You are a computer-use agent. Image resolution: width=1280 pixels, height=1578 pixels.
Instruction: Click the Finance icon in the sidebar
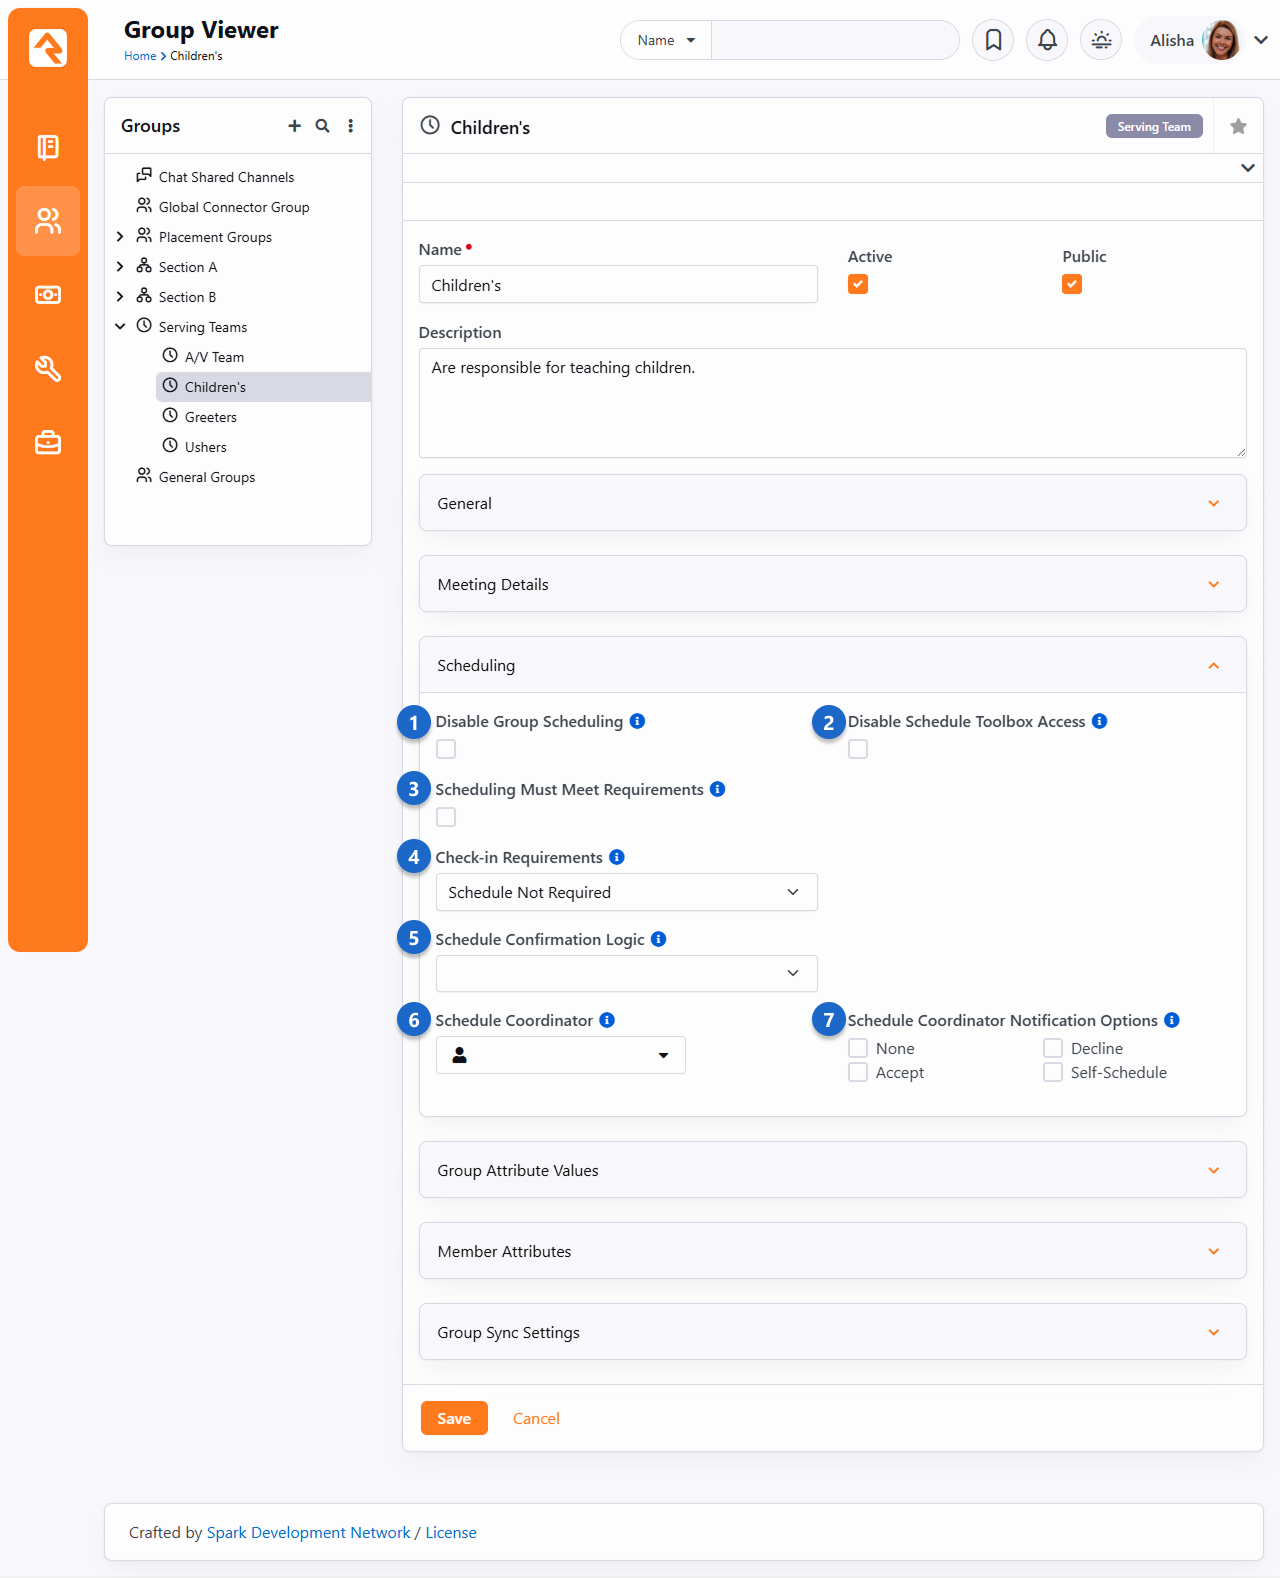pyautogui.click(x=48, y=295)
